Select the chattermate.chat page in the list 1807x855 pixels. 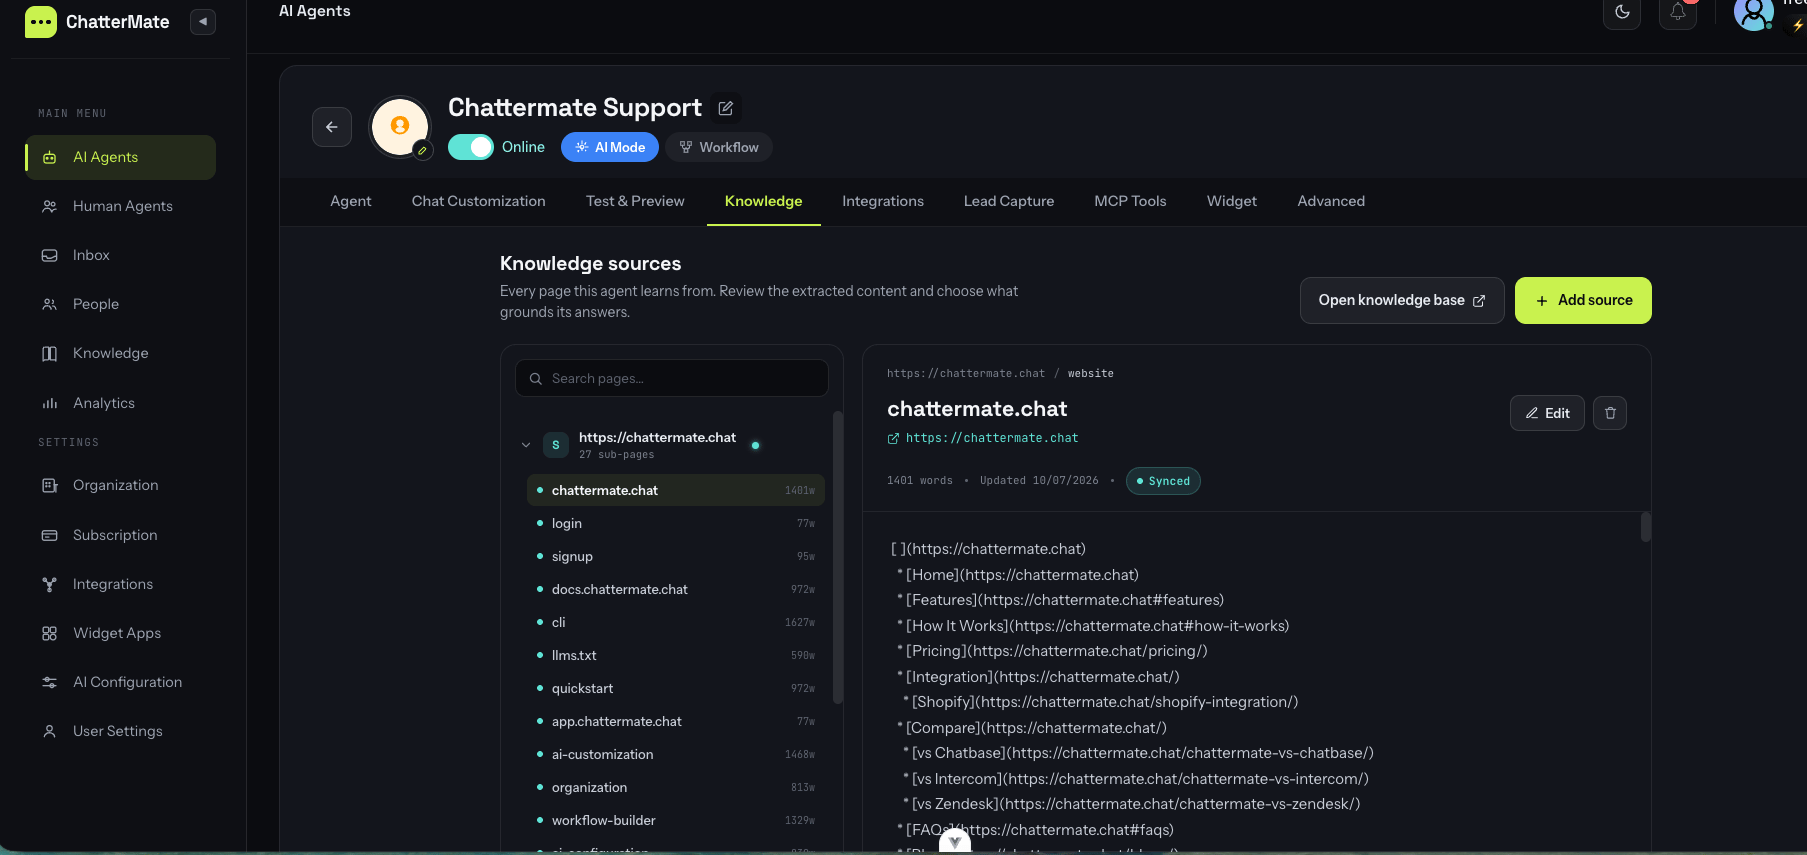(675, 490)
